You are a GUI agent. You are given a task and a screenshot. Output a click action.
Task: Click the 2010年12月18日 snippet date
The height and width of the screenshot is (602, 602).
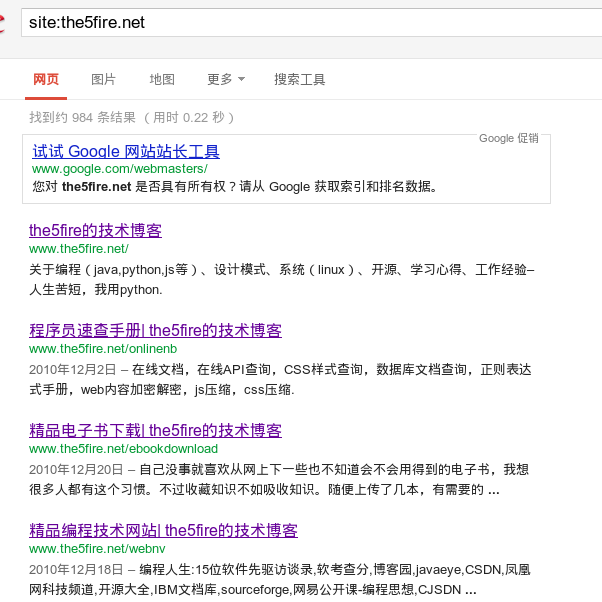pyautogui.click(x=76, y=570)
